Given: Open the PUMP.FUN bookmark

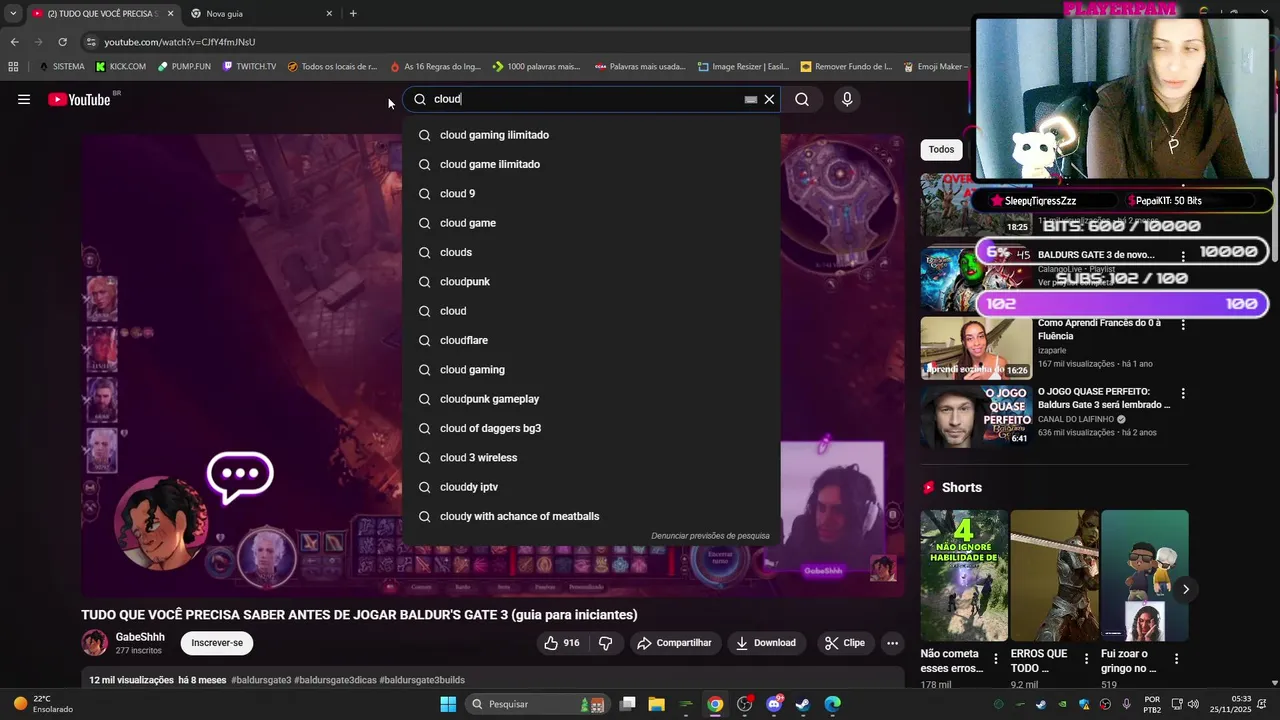Looking at the screenshot, I should click(184, 67).
